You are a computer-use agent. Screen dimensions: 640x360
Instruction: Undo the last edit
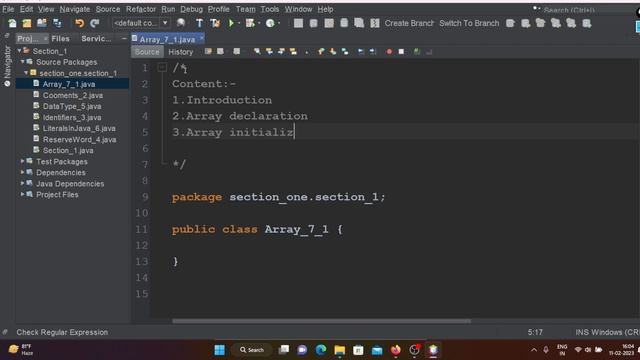pos(80,23)
